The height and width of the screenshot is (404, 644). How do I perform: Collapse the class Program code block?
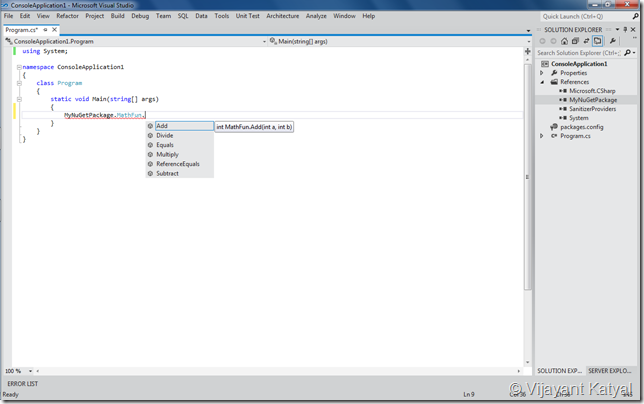pyautogui.click(x=19, y=83)
